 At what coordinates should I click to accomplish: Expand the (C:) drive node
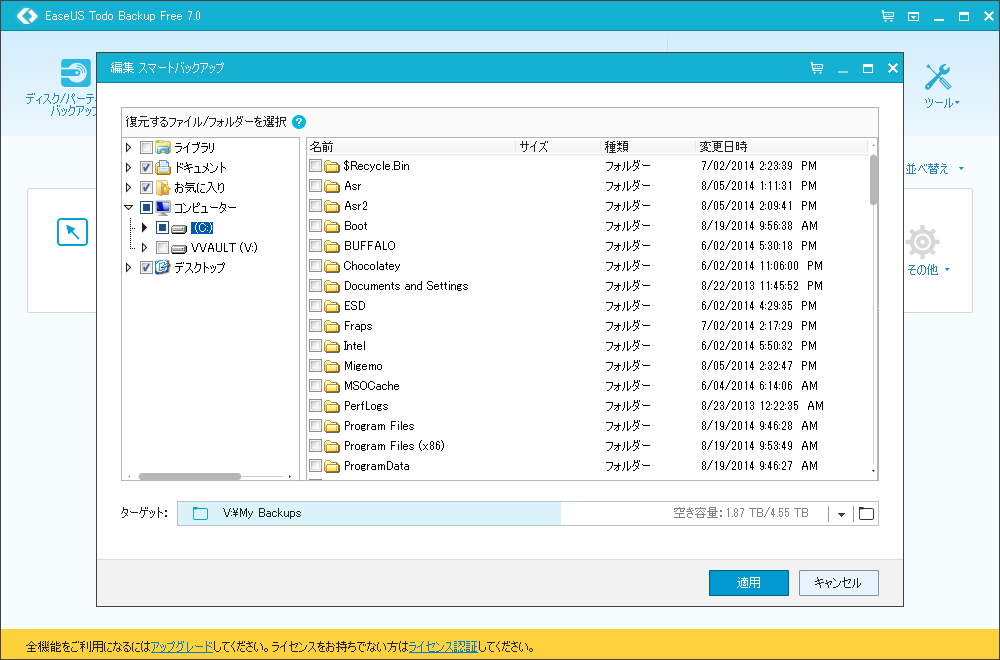[x=145, y=228]
